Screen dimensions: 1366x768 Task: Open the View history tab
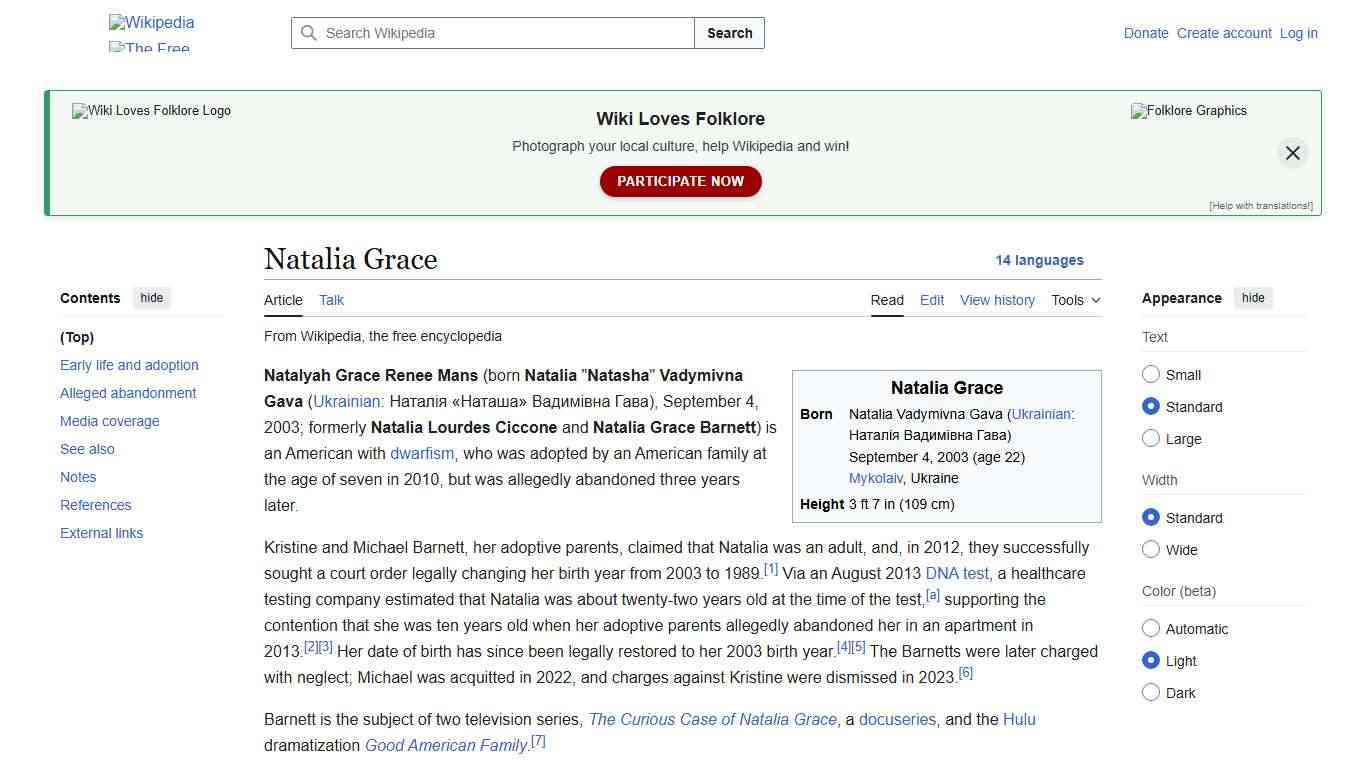[997, 300]
